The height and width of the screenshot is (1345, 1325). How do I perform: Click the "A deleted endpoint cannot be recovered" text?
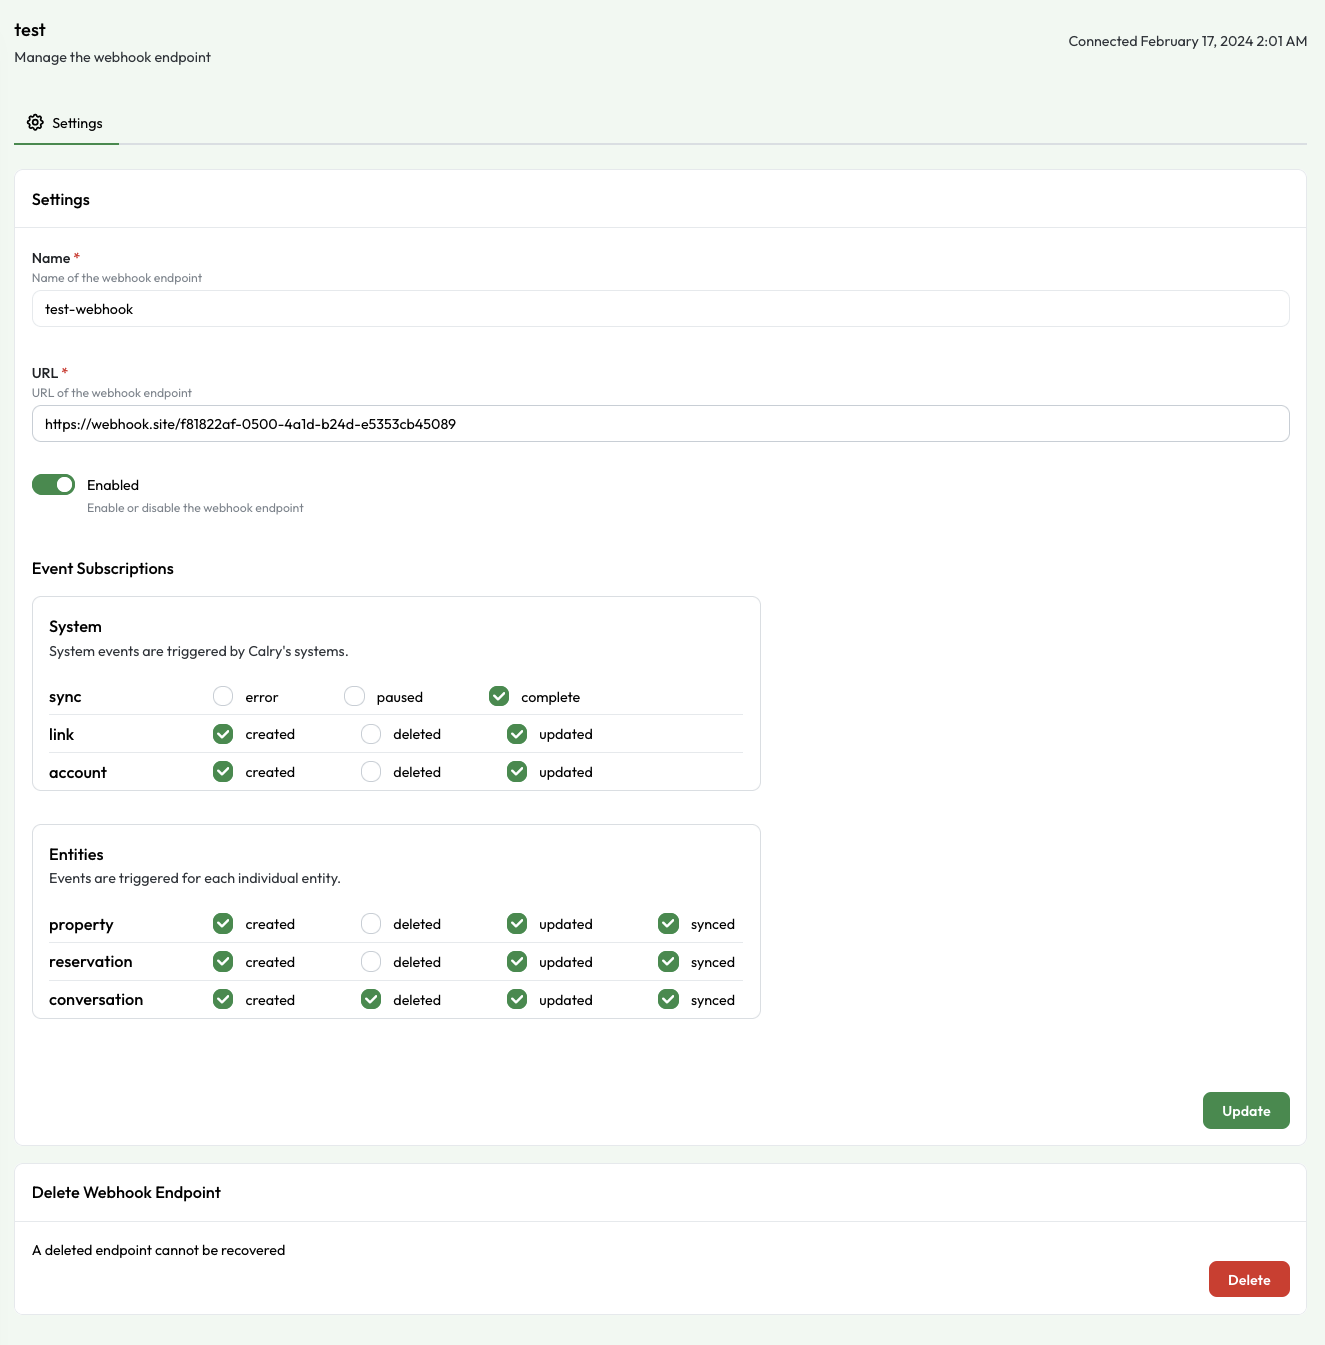(x=159, y=1251)
